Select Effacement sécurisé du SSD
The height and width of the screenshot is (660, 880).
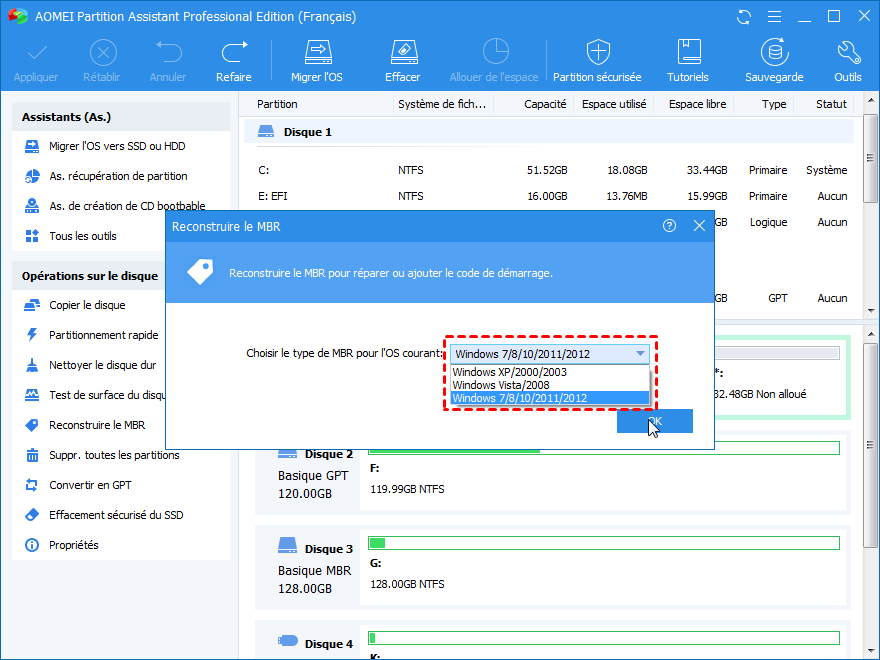(x=116, y=515)
